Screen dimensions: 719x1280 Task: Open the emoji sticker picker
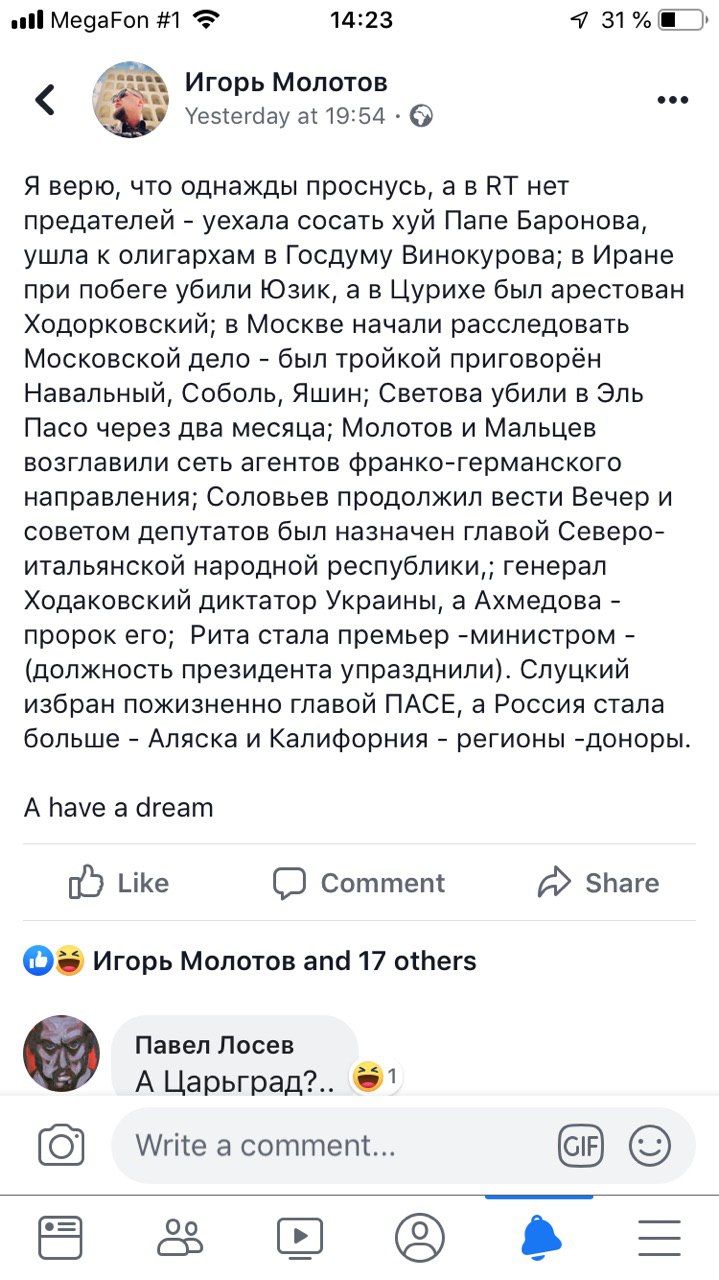(649, 1145)
